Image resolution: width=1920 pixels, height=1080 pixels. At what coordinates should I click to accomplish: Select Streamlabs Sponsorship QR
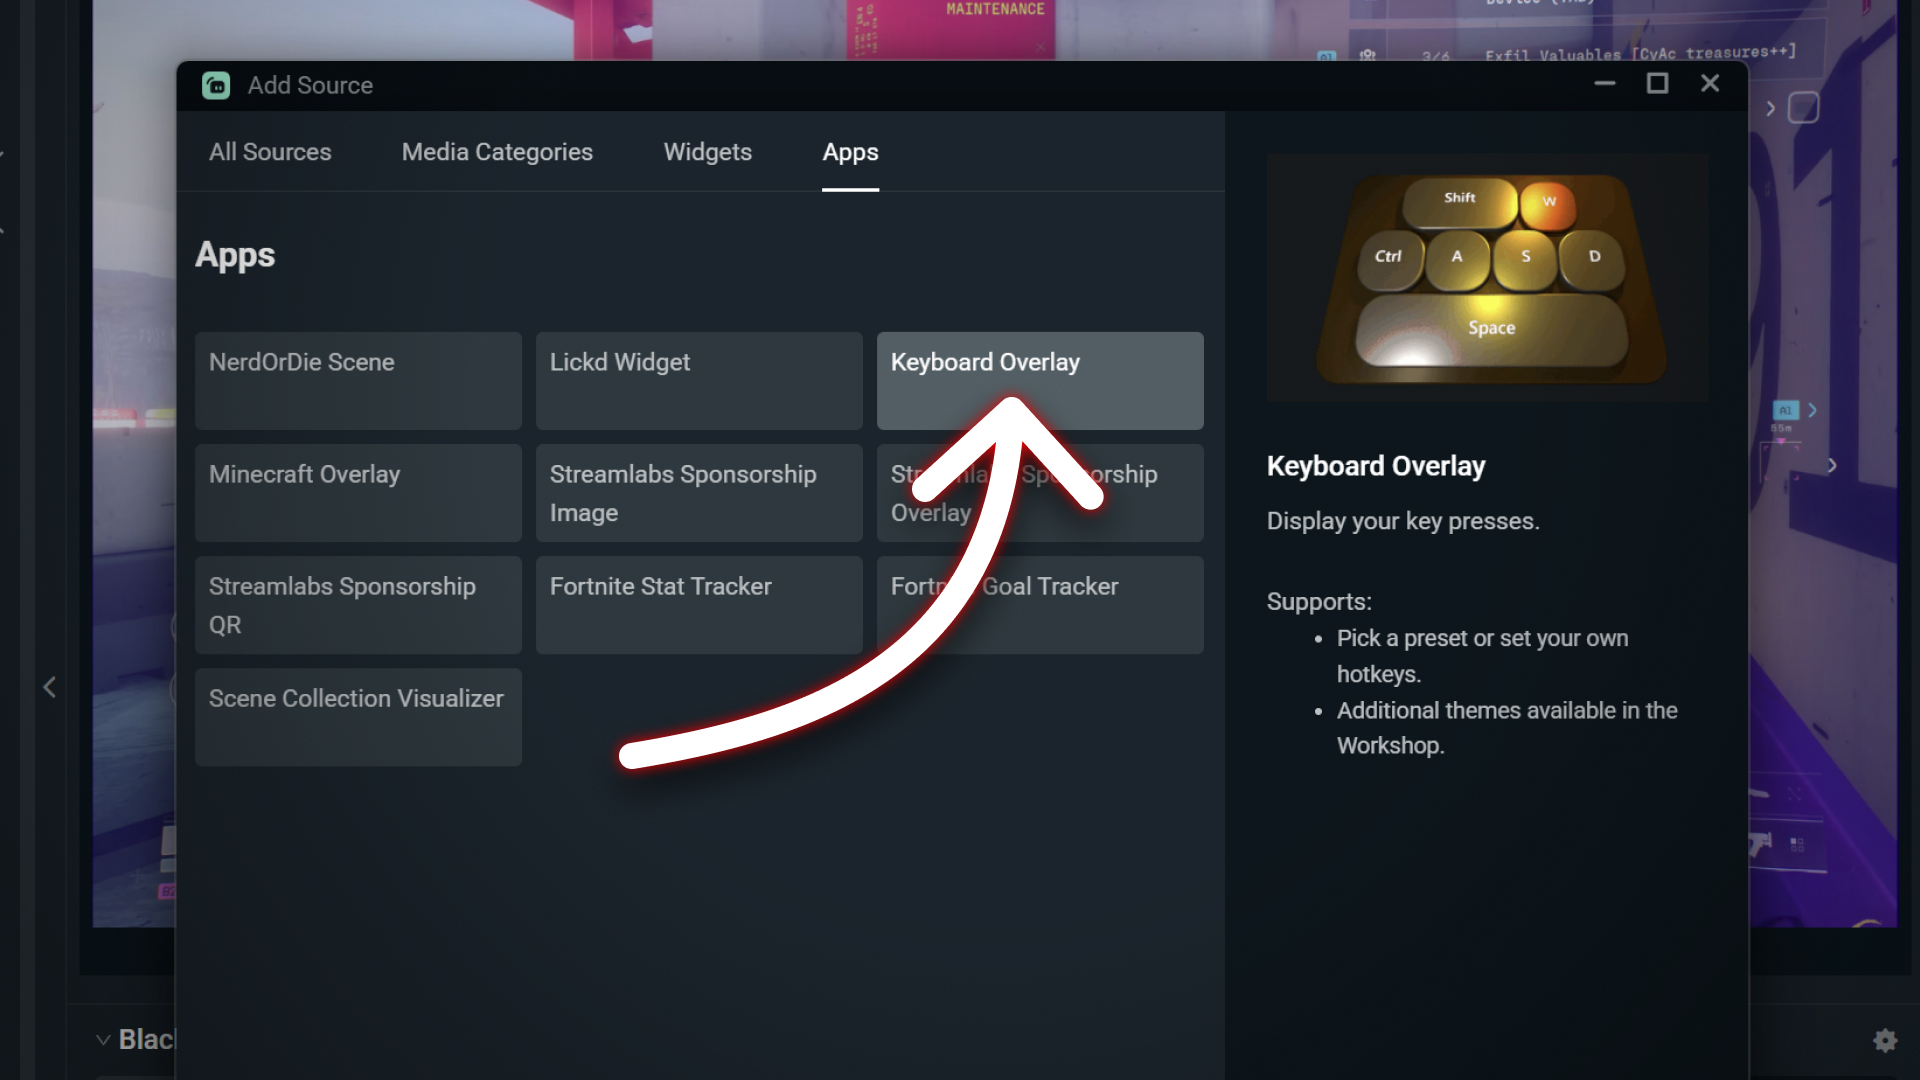[x=358, y=605]
